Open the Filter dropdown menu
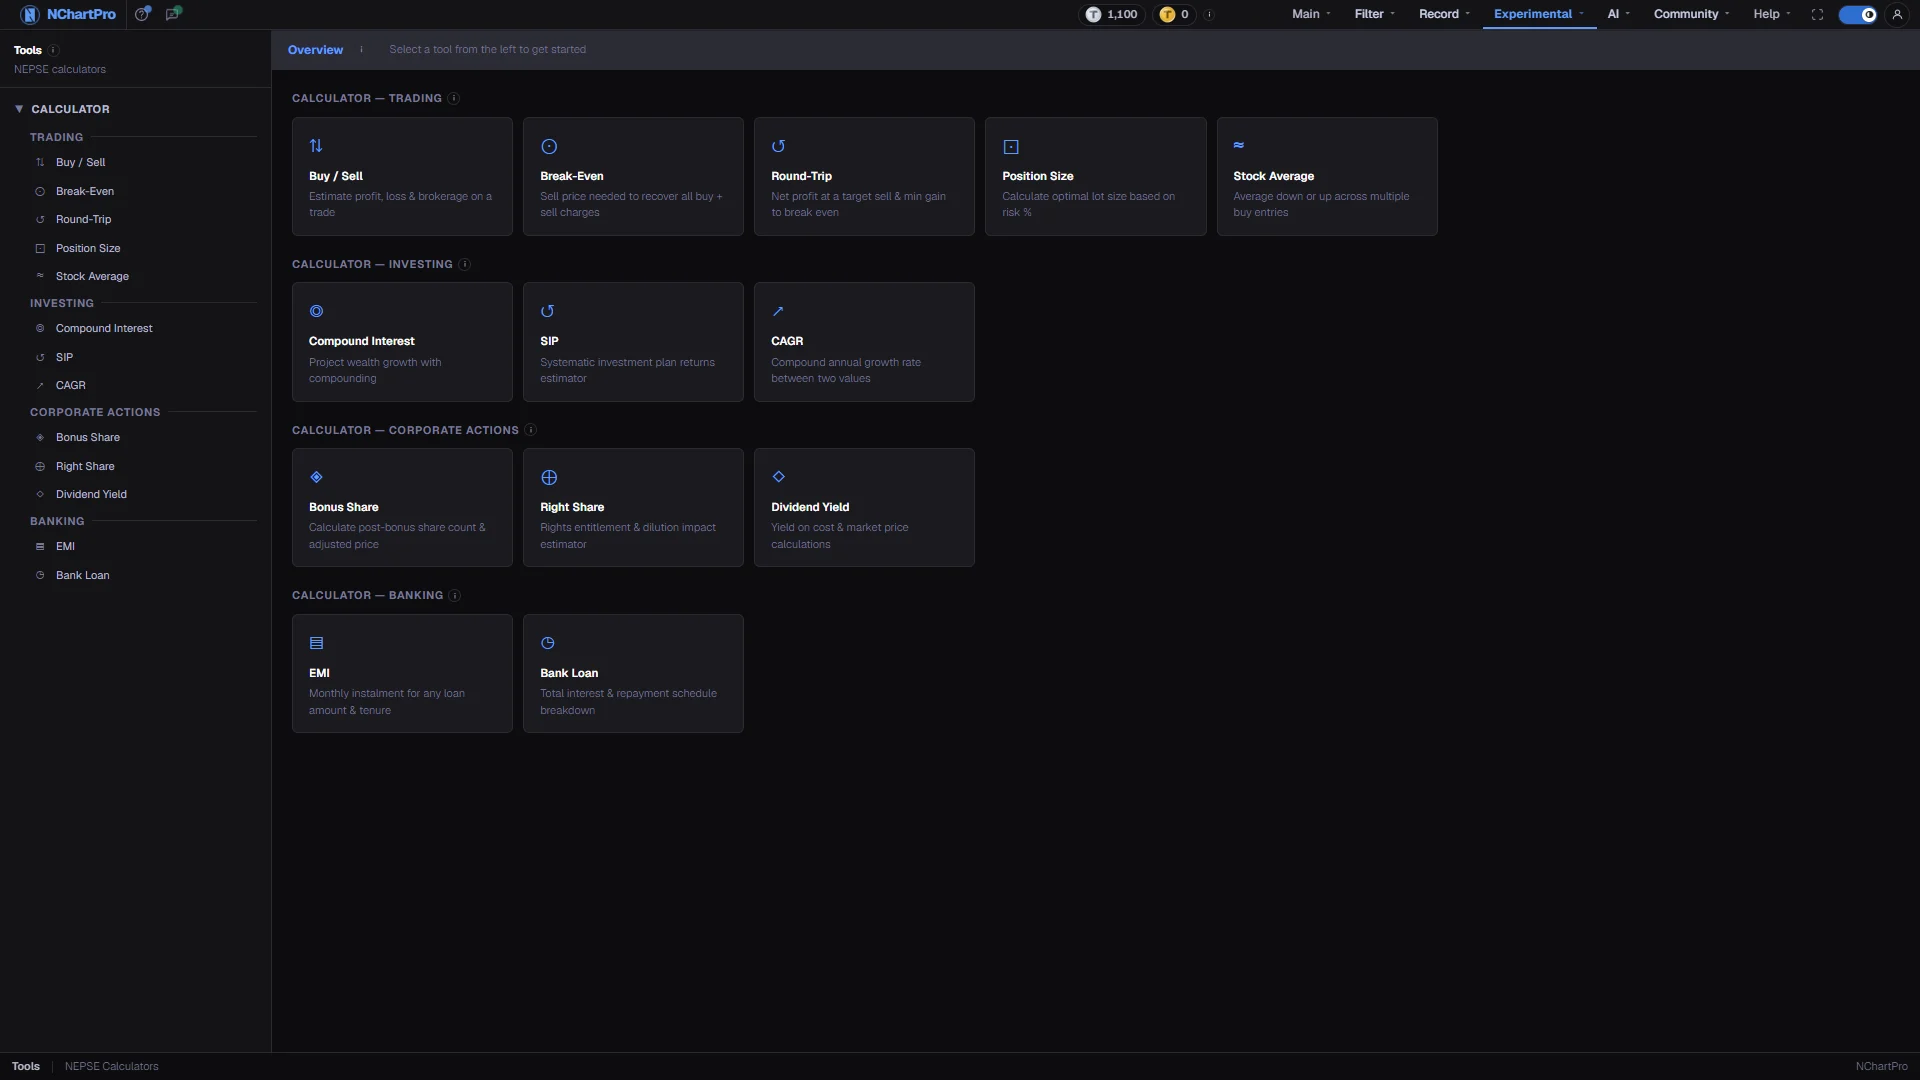Viewport: 1920px width, 1080px height. (x=1375, y=14)
